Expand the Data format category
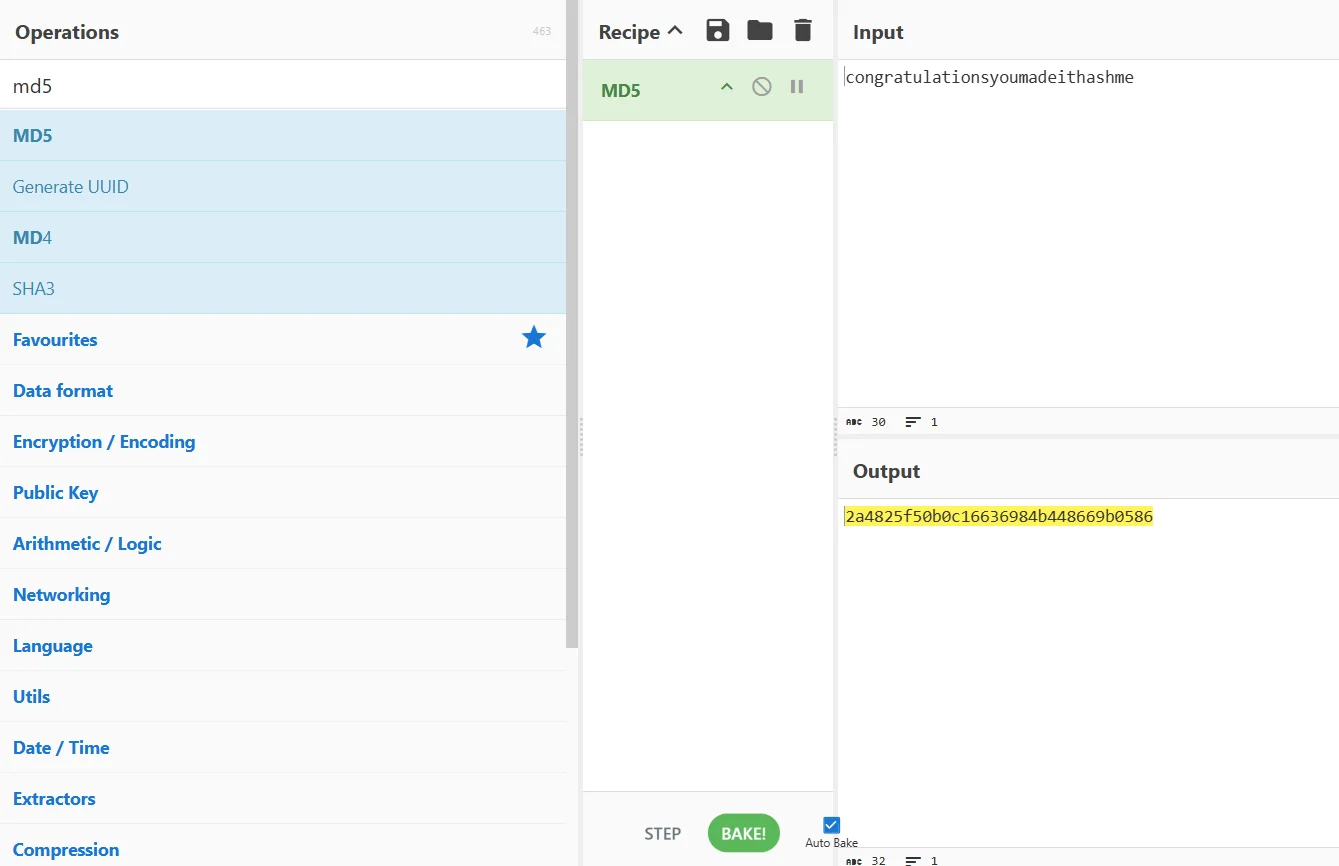This screenshot has width=1339, height=866. (x=63, y=391)
